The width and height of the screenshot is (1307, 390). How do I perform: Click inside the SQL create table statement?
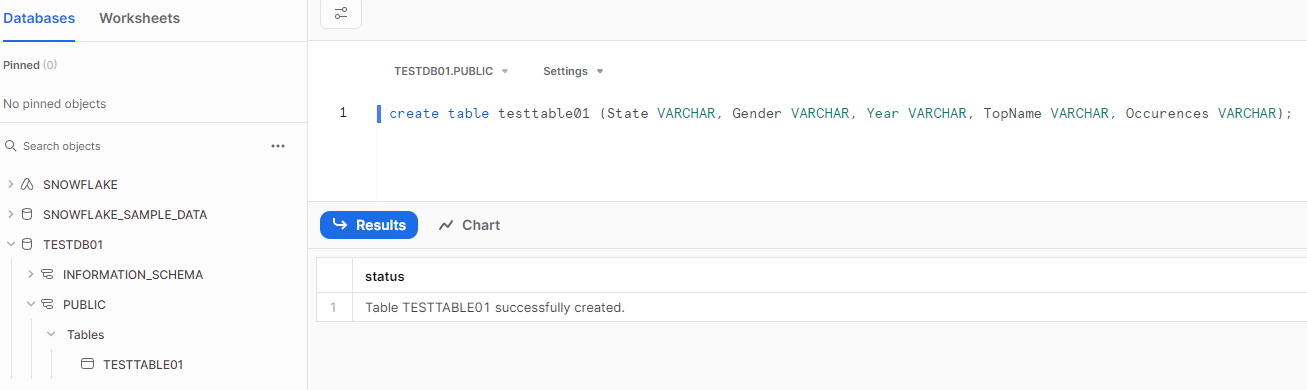point(841,114)
